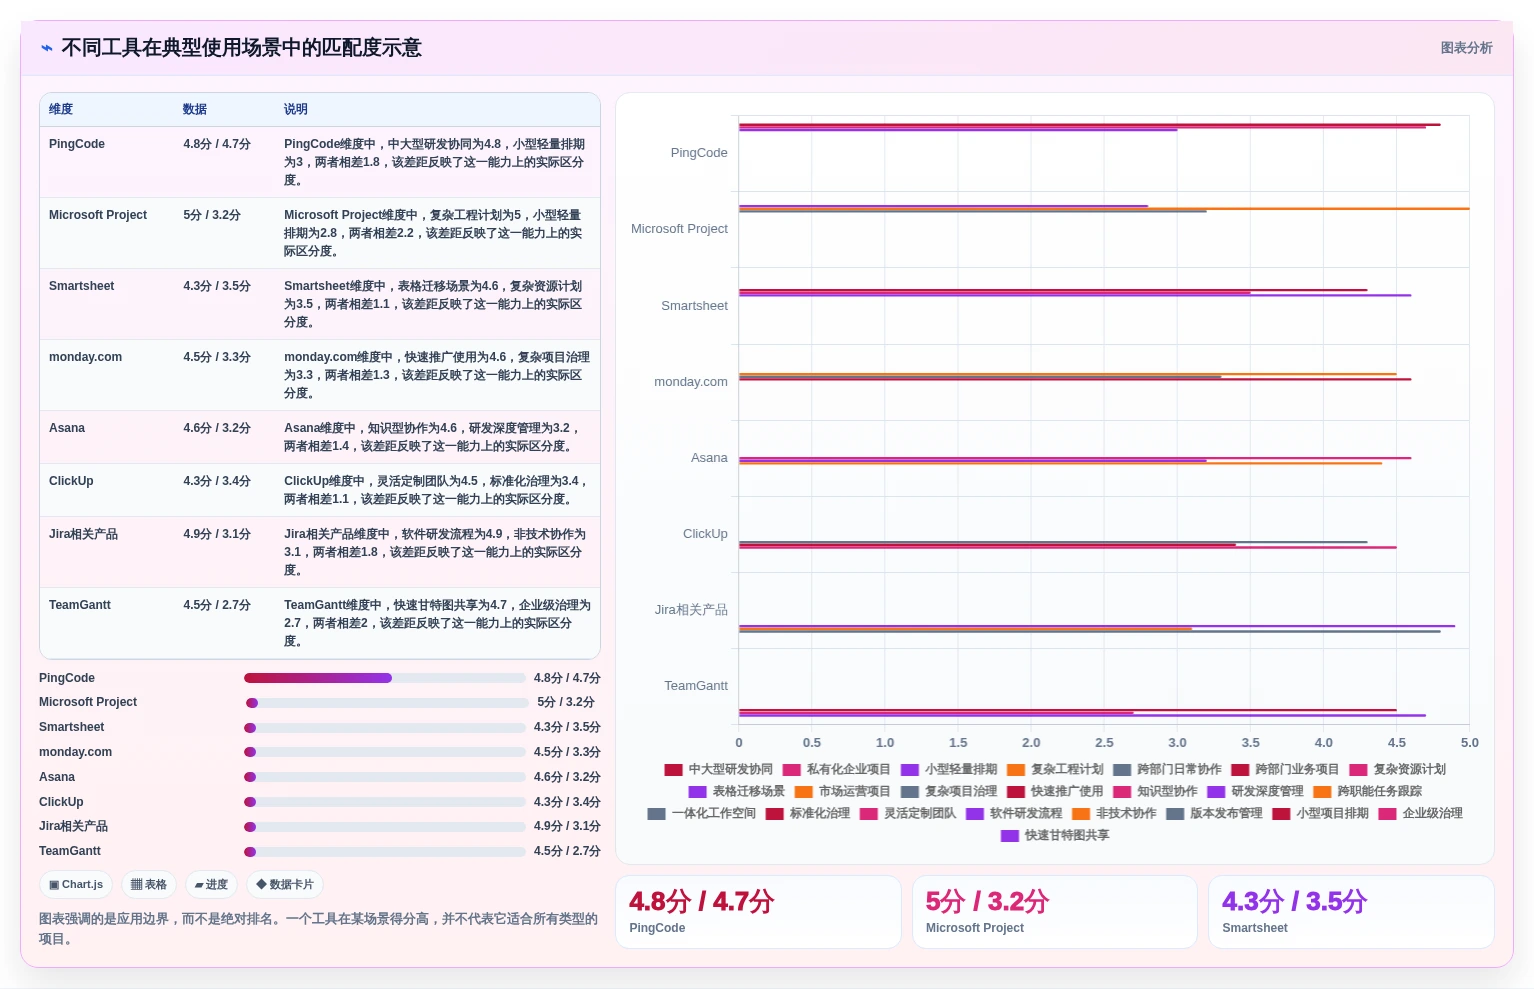
Task: Click the page title 不同工具在典型使用场景中的匹配度示意
Action: 242,48
